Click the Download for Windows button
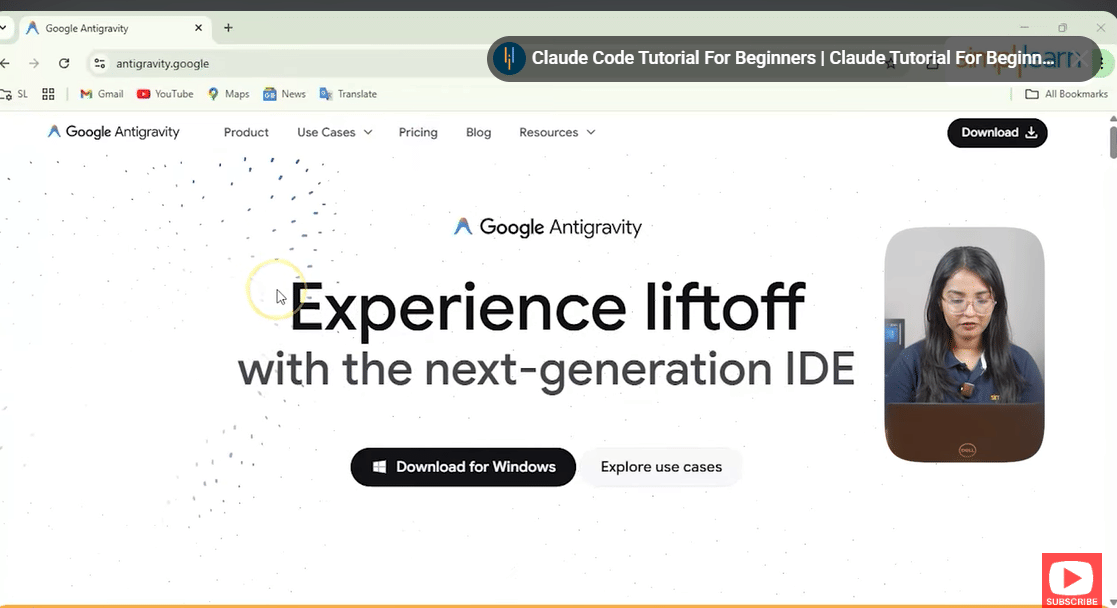Viewport: 1117px width, 608px height. click(462, 467)
